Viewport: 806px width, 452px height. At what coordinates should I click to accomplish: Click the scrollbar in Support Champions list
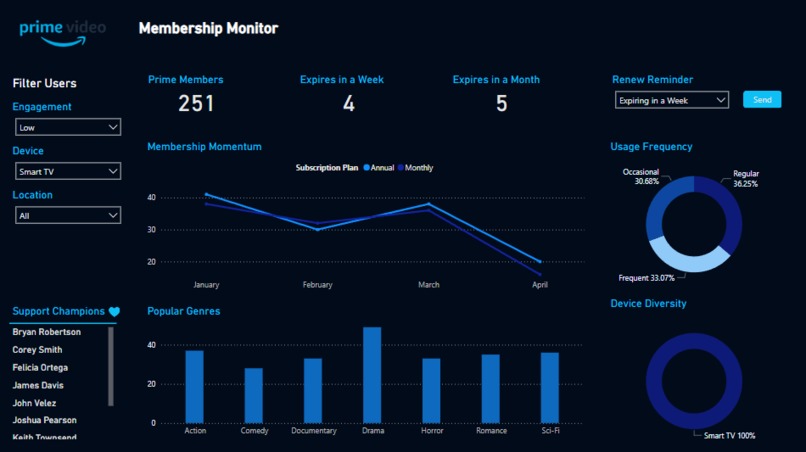click(x=111, y=366)
